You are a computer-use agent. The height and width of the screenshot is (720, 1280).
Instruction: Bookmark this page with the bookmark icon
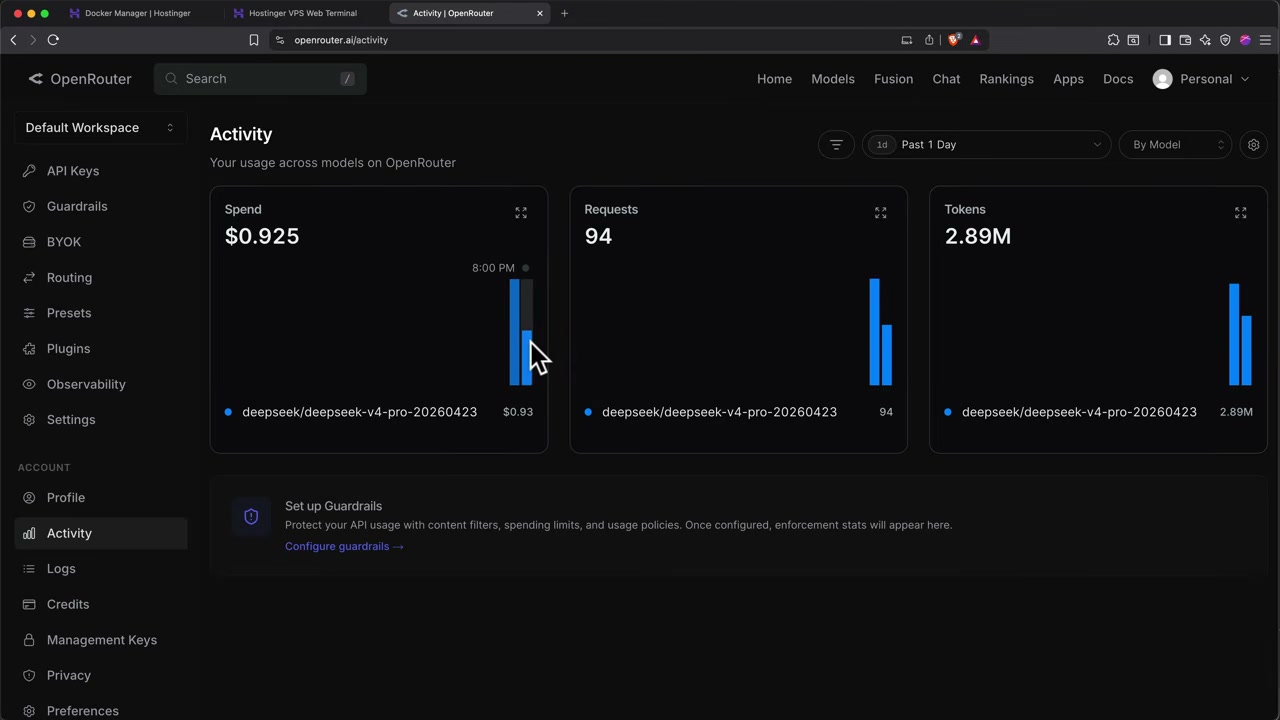click(x=254, y=40)
